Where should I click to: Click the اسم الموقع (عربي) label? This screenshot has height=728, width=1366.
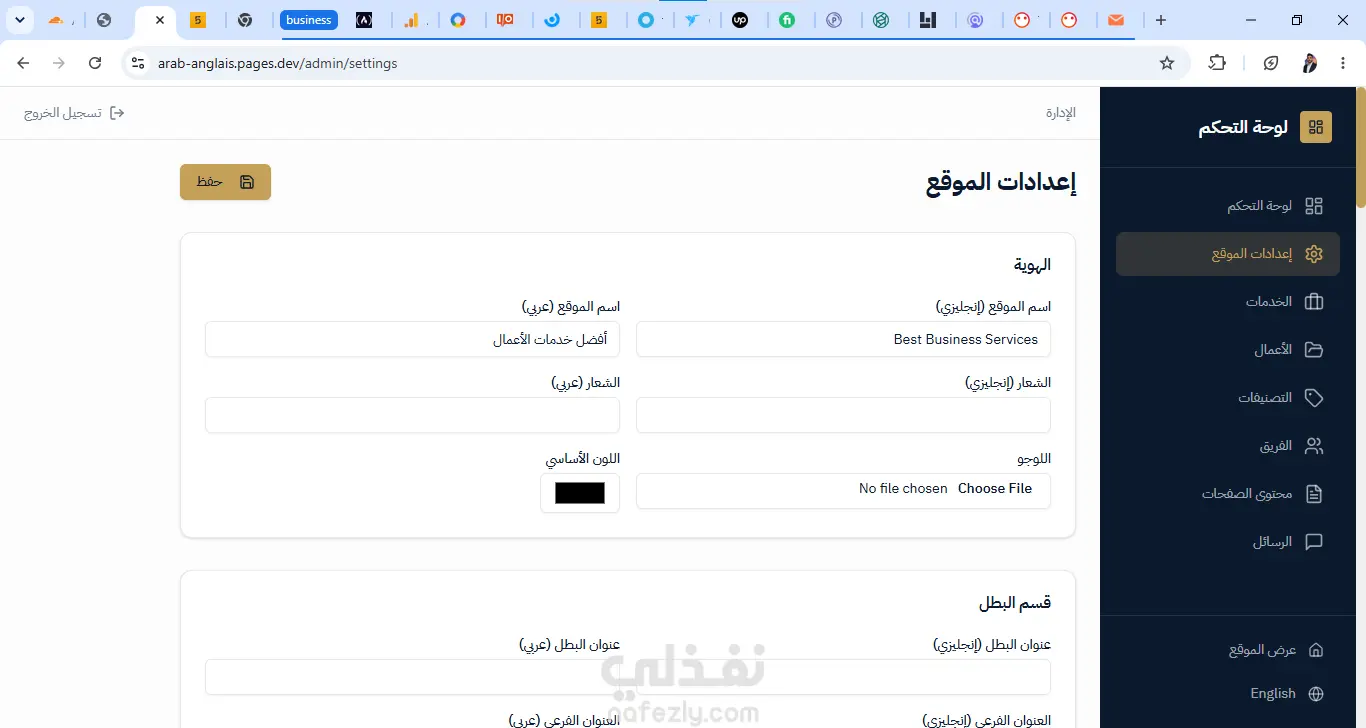pos(571,307)
